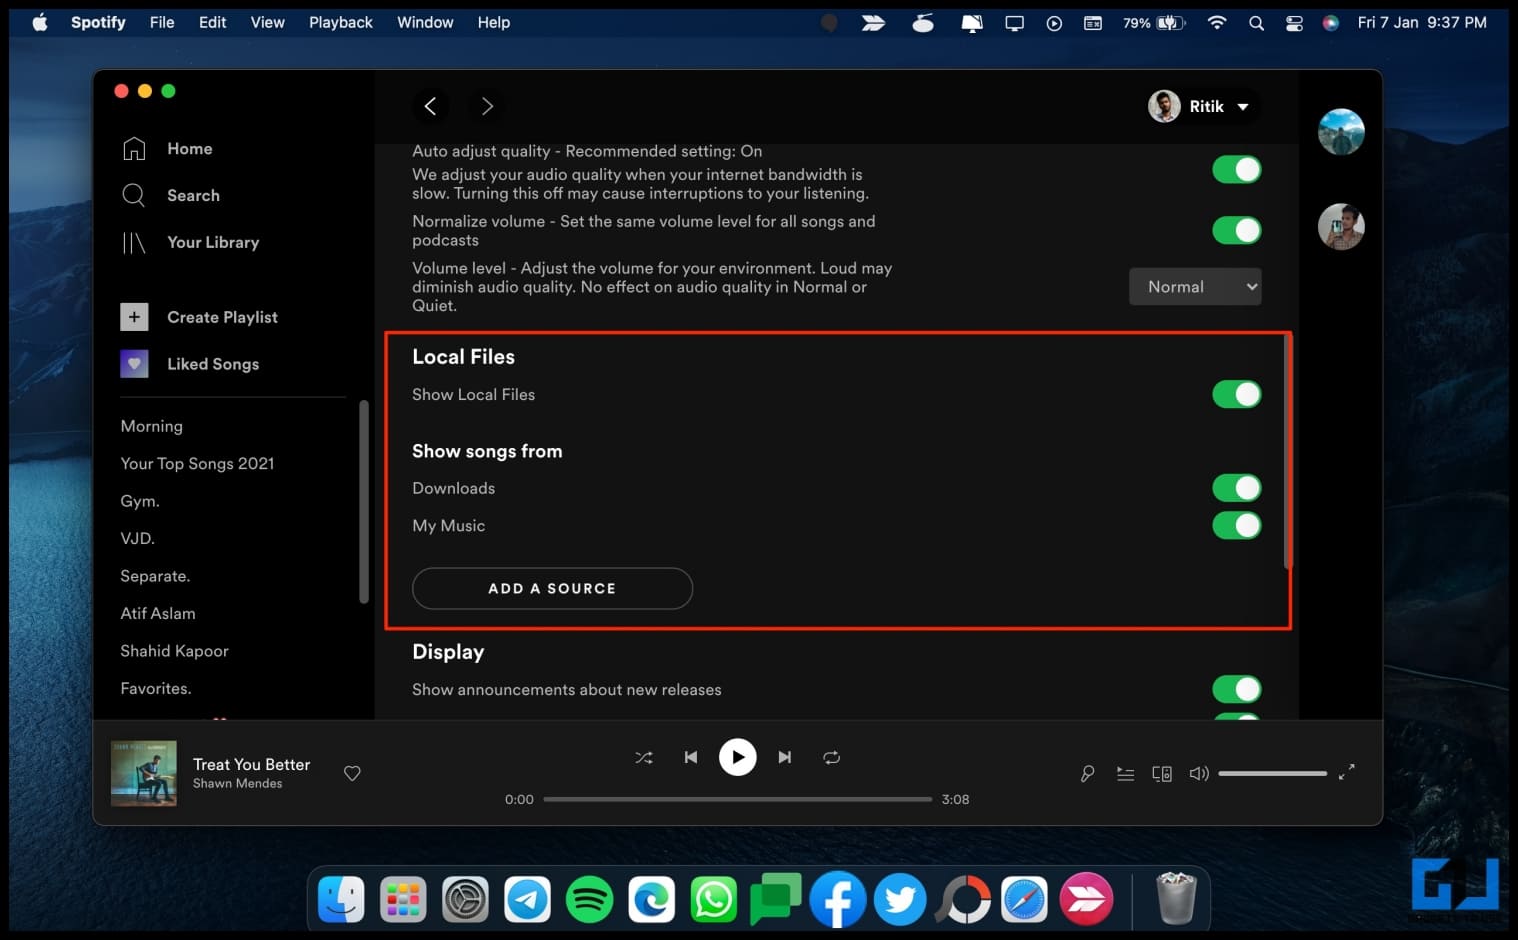Image resolution: width=1518 pixels, height=940 pixels.
Task: Open lyrics with the microphone icon
Action: [x=1087, y=773]
